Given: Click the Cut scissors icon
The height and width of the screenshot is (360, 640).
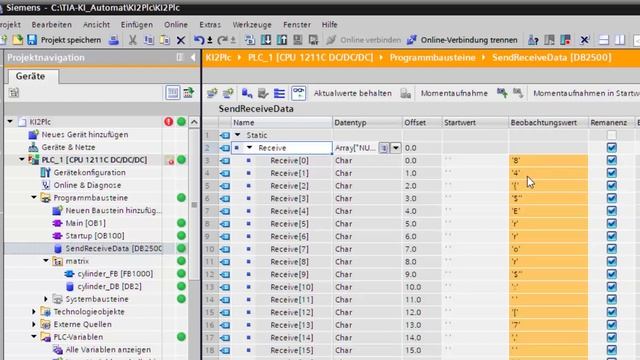Looking at the screenshot, I should coord(132,40).
